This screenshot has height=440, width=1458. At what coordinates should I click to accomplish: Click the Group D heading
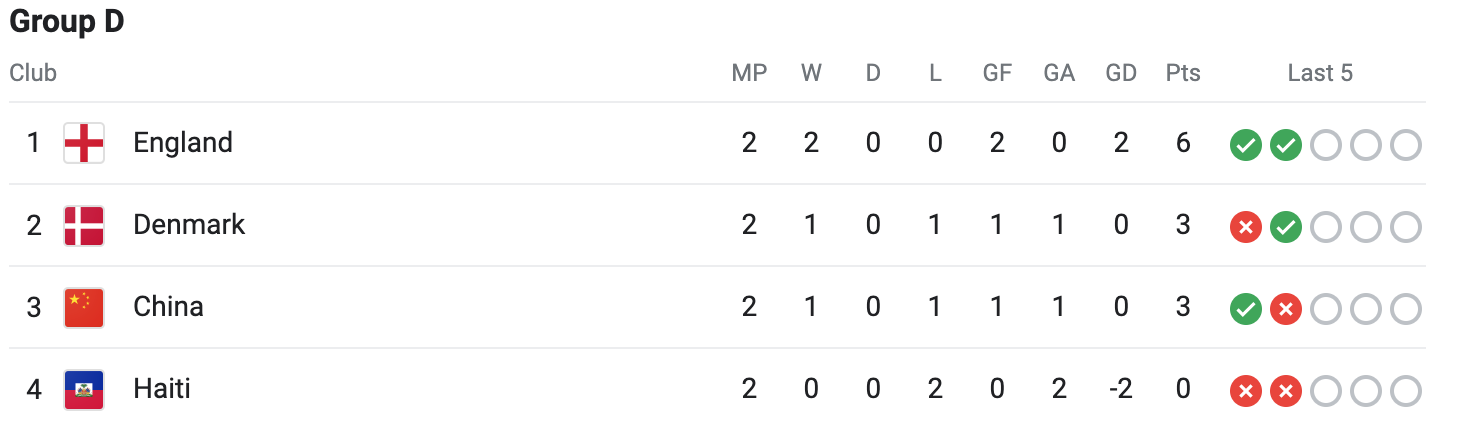(x=67, y=22)
